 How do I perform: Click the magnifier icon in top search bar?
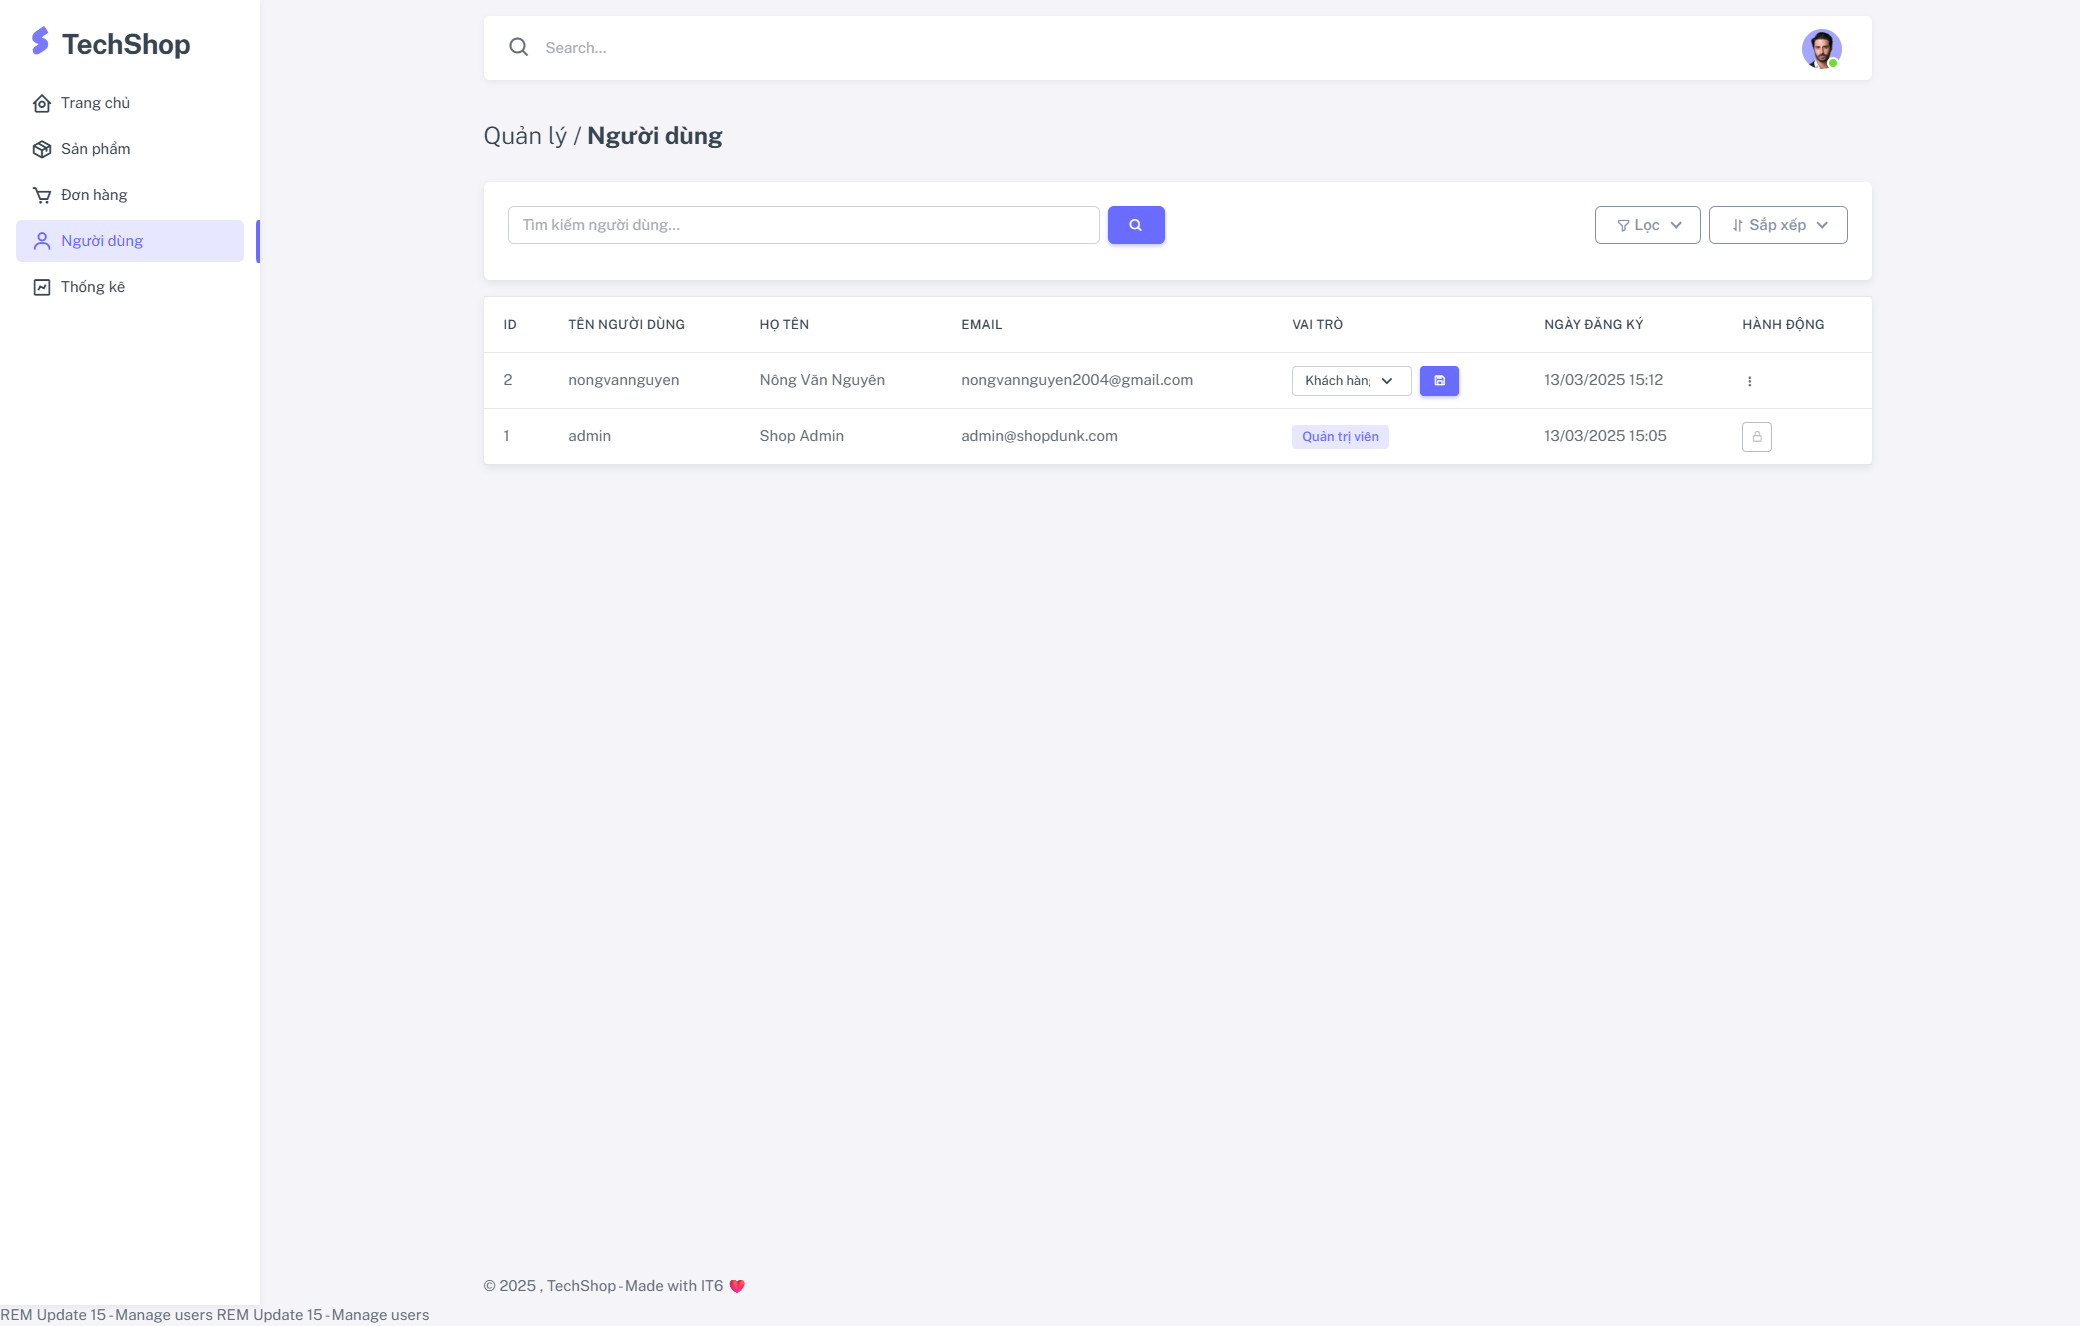tap(518, 47)
